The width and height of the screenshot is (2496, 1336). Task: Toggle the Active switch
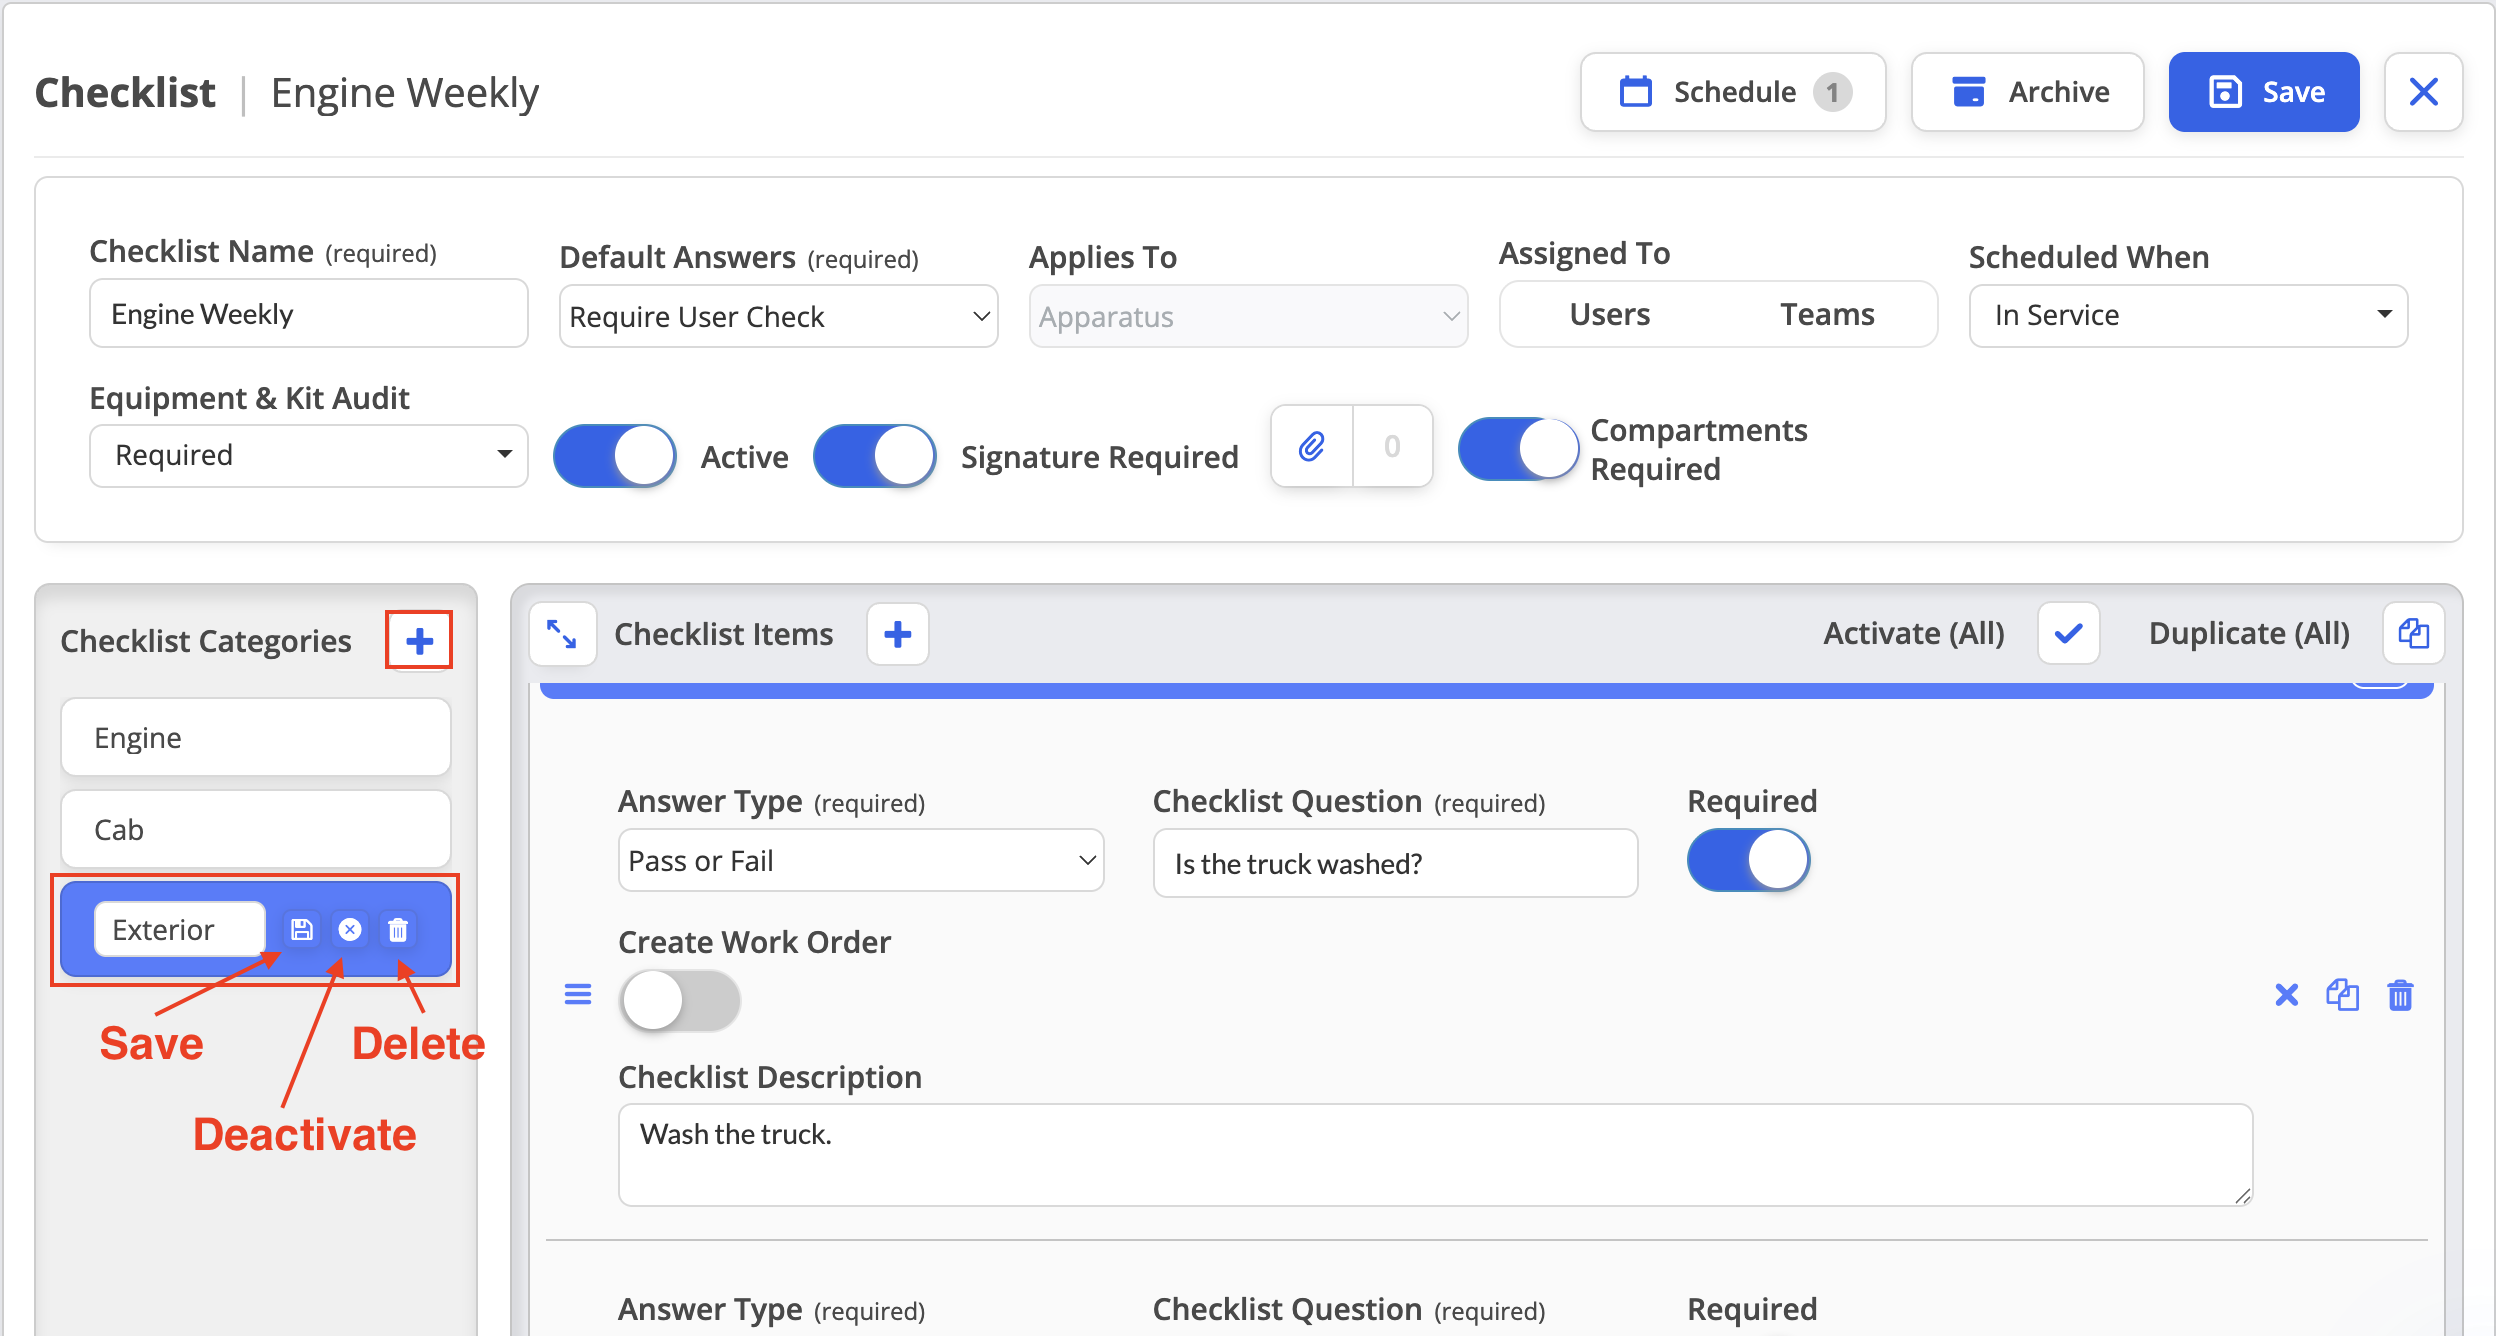(x=615, y=456)
